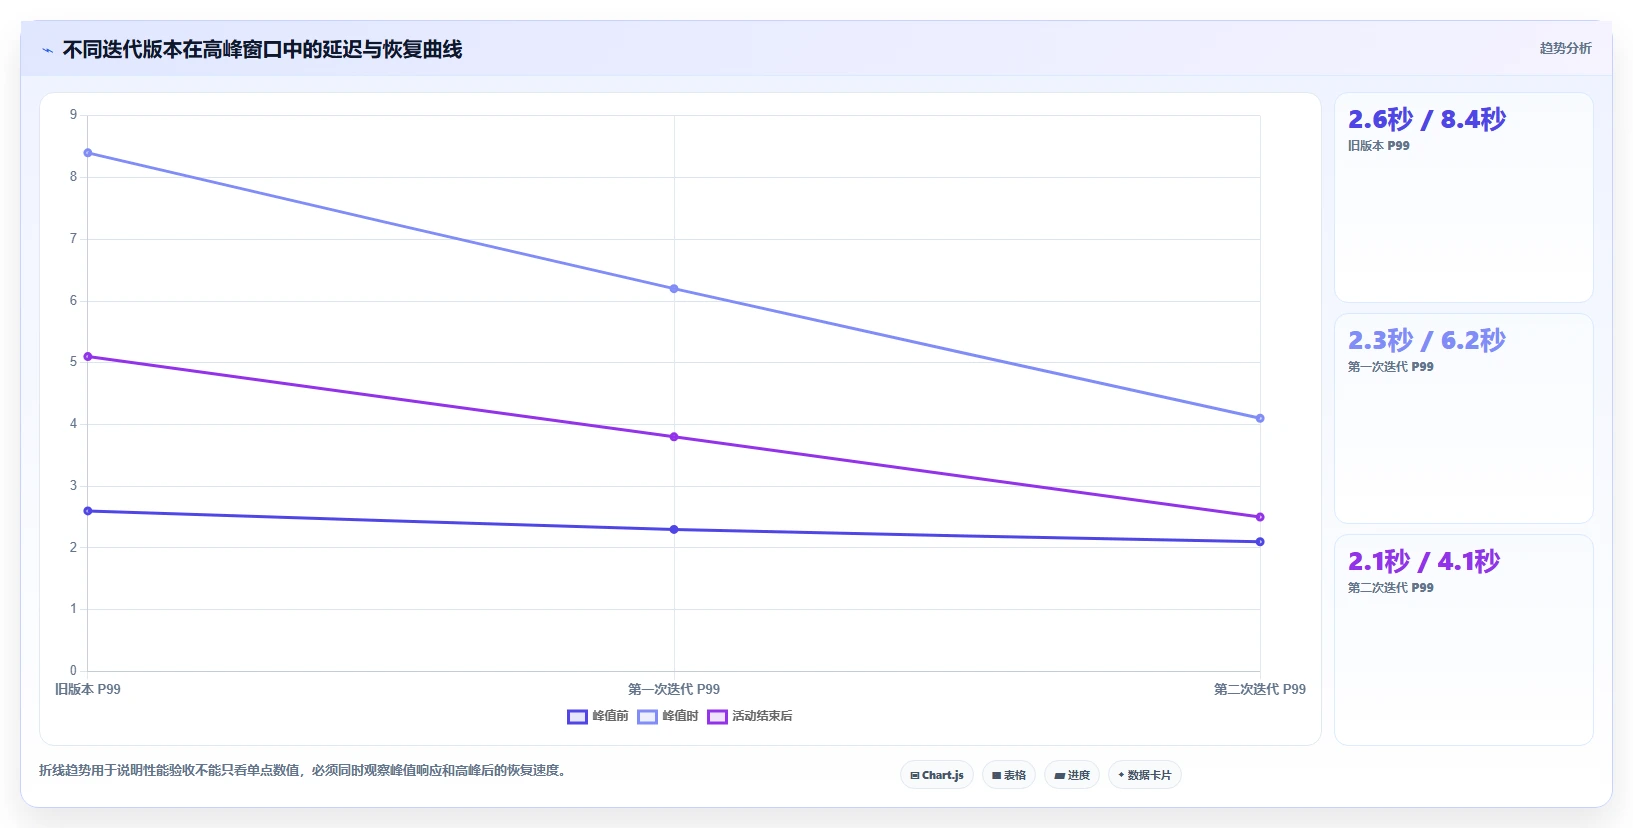Select the 2.1秒 / 4.1秒 stat card
This screenshot has height=828, width=1633.
1464,640
